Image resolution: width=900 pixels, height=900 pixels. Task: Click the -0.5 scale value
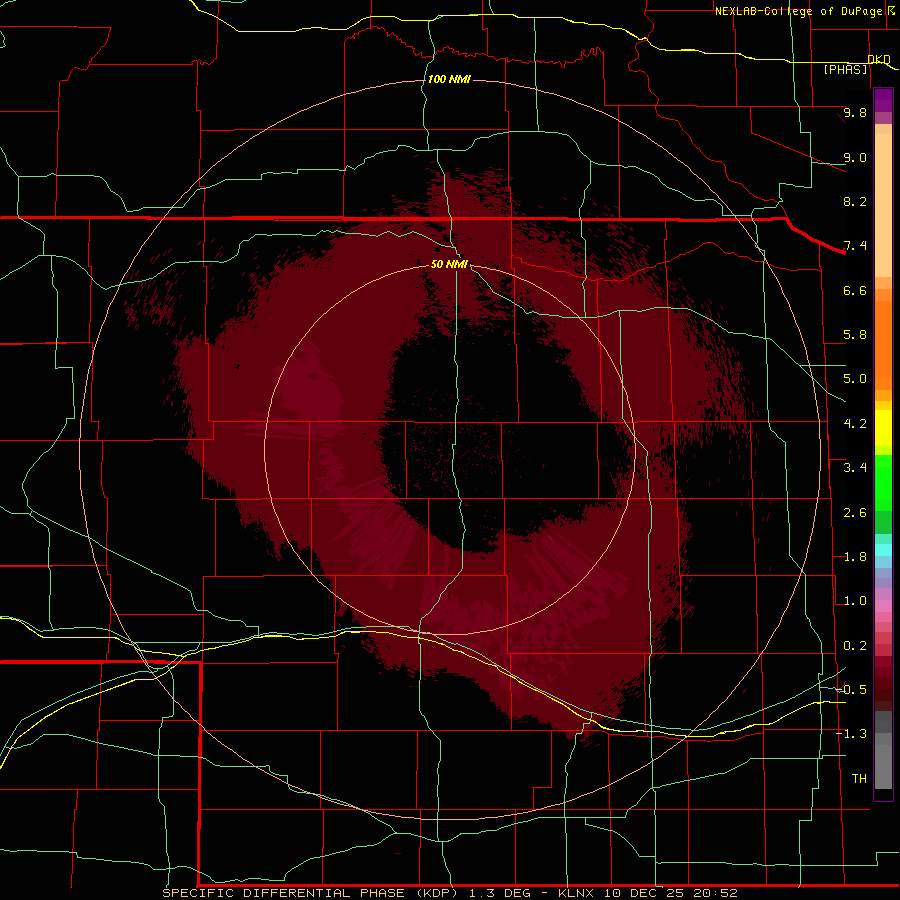click(x=851, y=690)
